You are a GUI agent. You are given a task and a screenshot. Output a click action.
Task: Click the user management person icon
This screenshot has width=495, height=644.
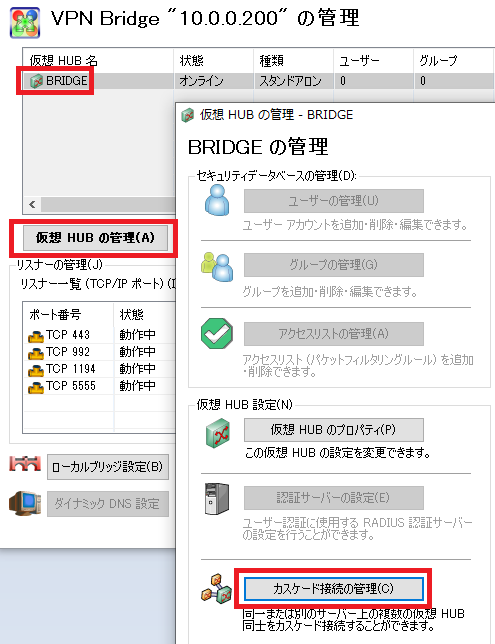217,200
